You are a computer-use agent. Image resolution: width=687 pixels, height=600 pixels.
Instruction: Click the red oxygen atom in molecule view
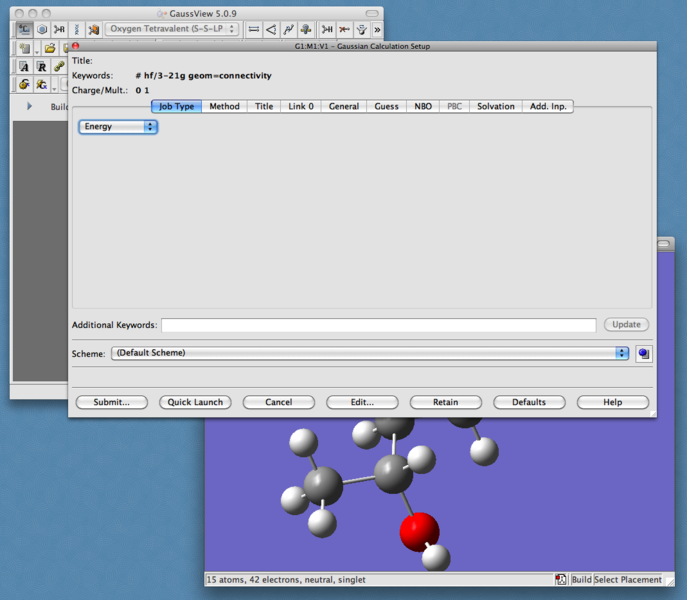pyautogui.click(x=419, y=532)
